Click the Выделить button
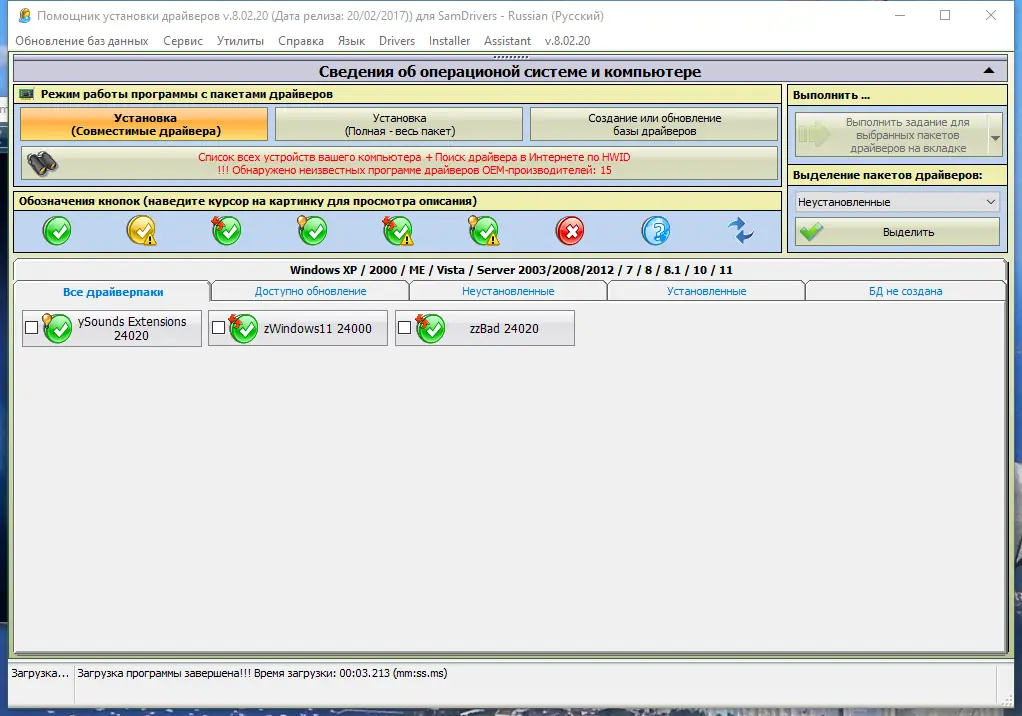Image resolution: width=1022 pixels, height=716 pixels. click(897, 232)
